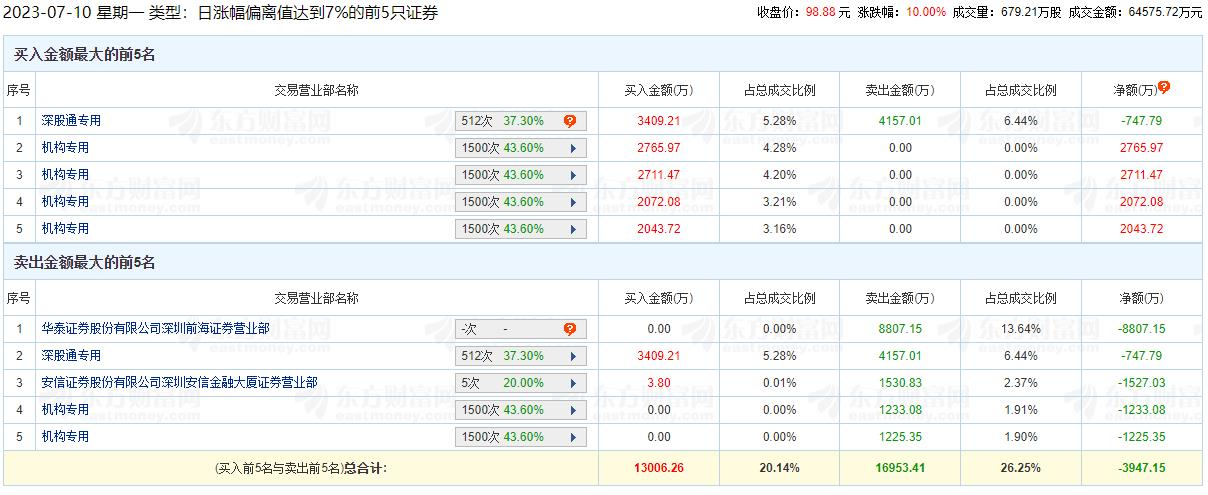Select the 卖出金额最大的前5名 section heading
The image size is (1208, 495).
85,263
